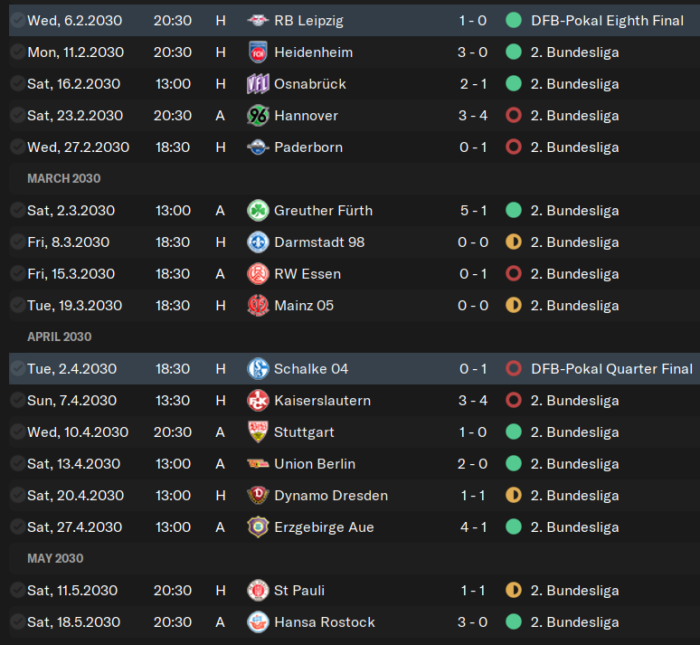700x645 pixels.
Task: Collapse the MAY 2030 section header
Action: 55,559
